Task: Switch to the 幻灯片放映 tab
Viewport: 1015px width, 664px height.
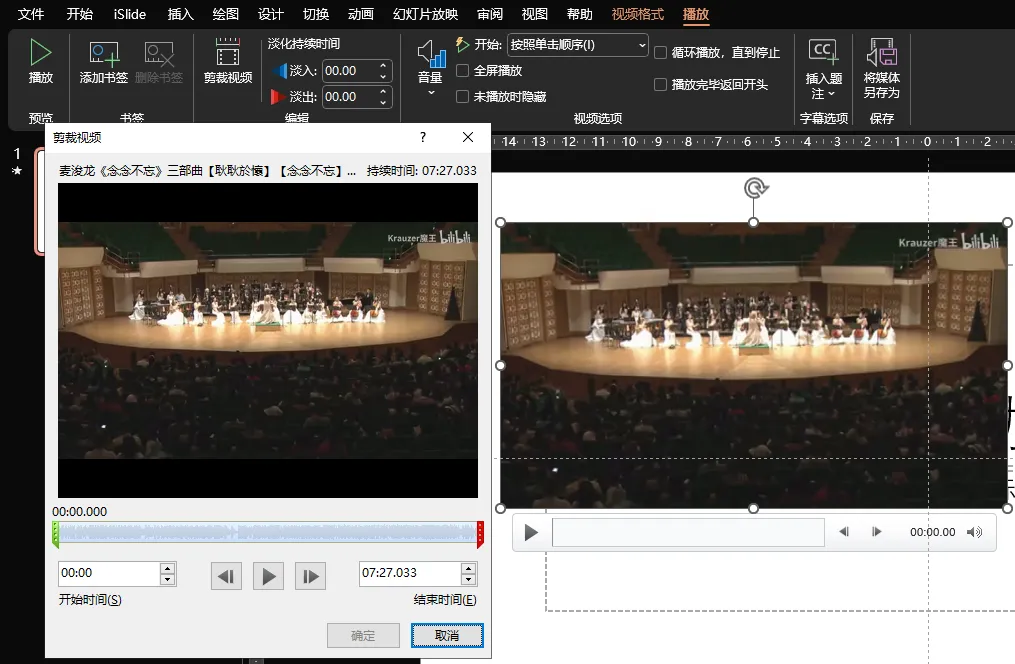Action: (x=425, y=14)
